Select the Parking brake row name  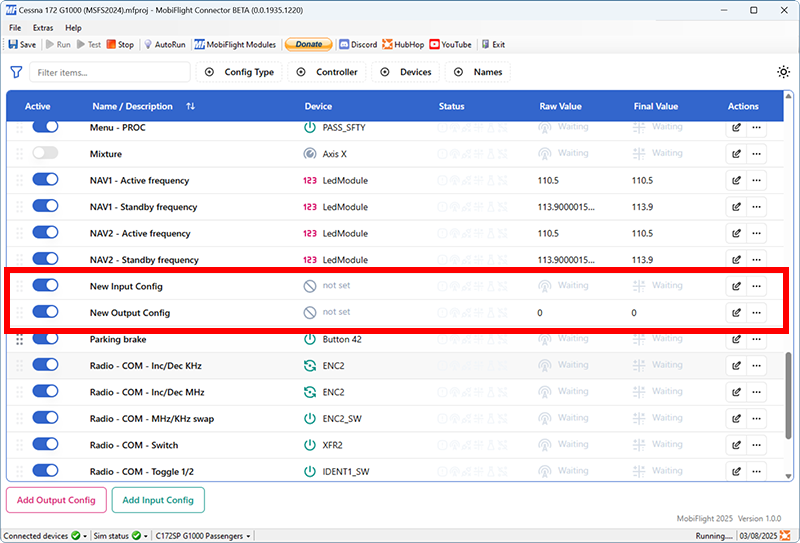click(118, 339)
